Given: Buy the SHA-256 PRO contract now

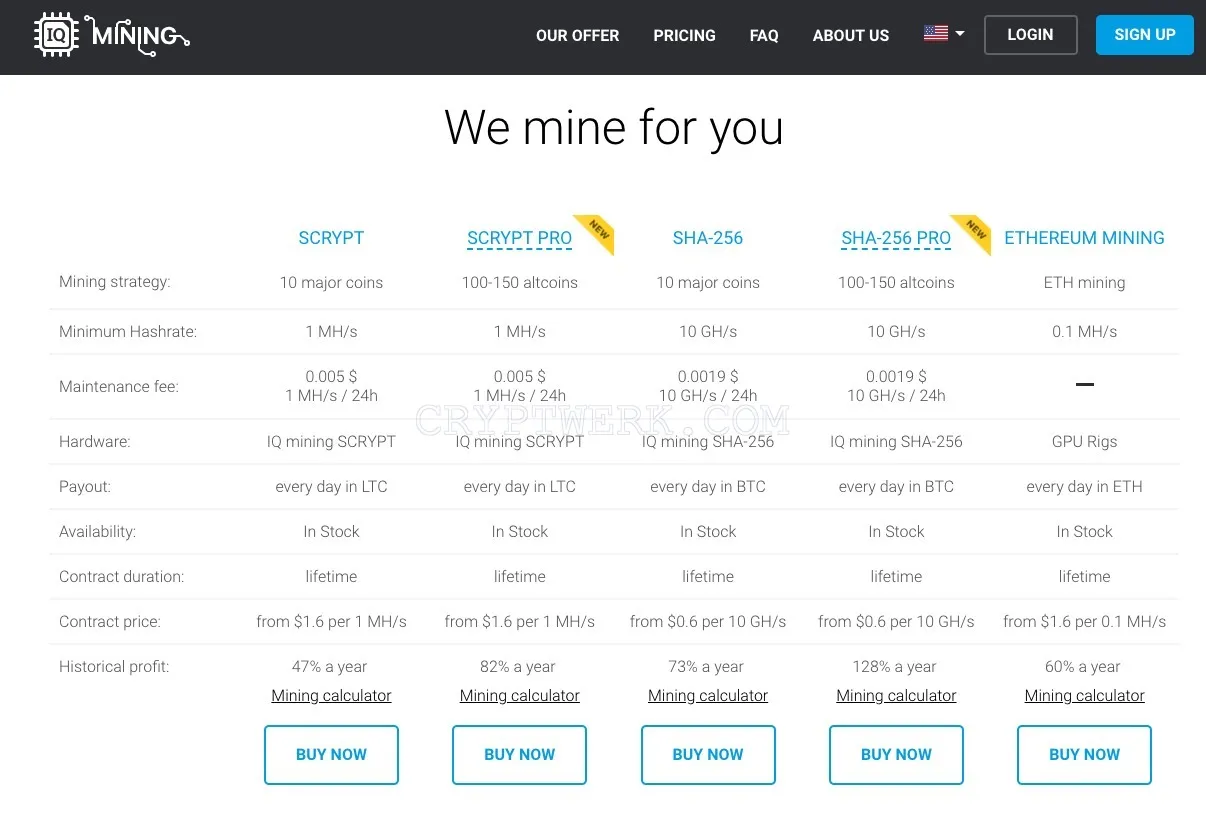Looking at the screenshot, I should 896,755.
